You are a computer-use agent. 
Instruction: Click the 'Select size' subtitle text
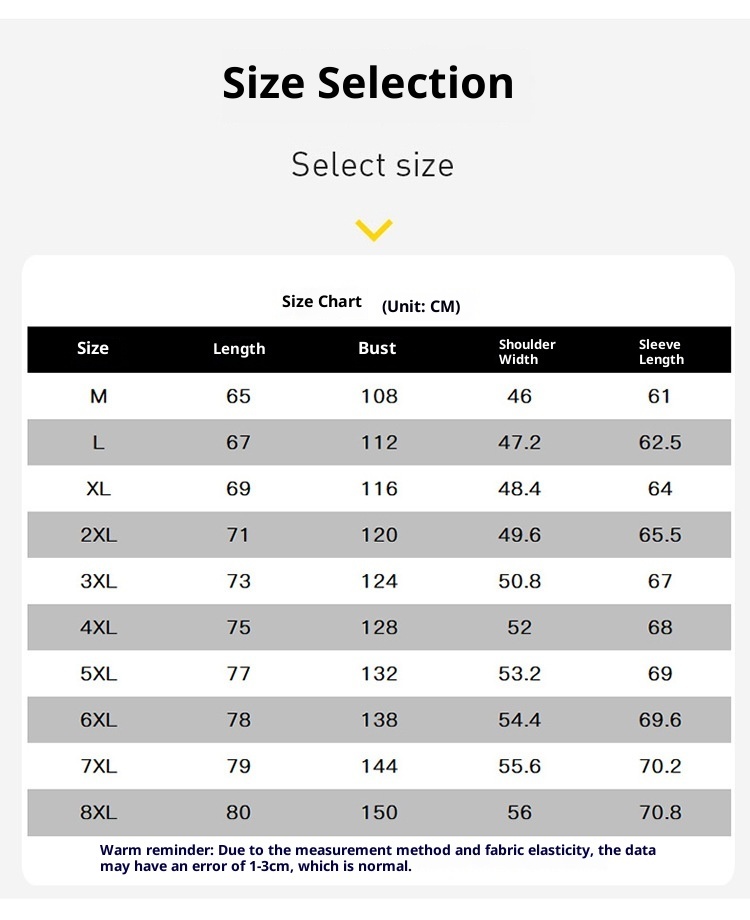[372, 165]
